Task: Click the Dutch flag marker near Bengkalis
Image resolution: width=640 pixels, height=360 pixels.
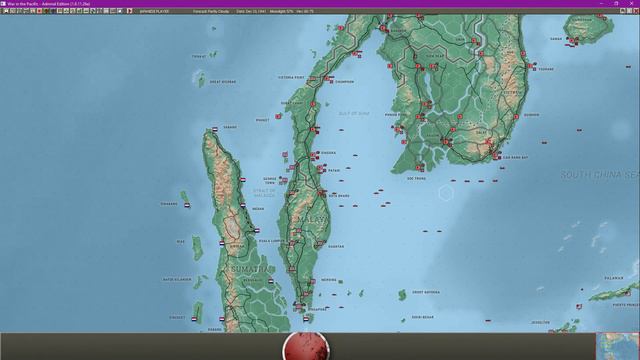Action: [x=271, y=281]
